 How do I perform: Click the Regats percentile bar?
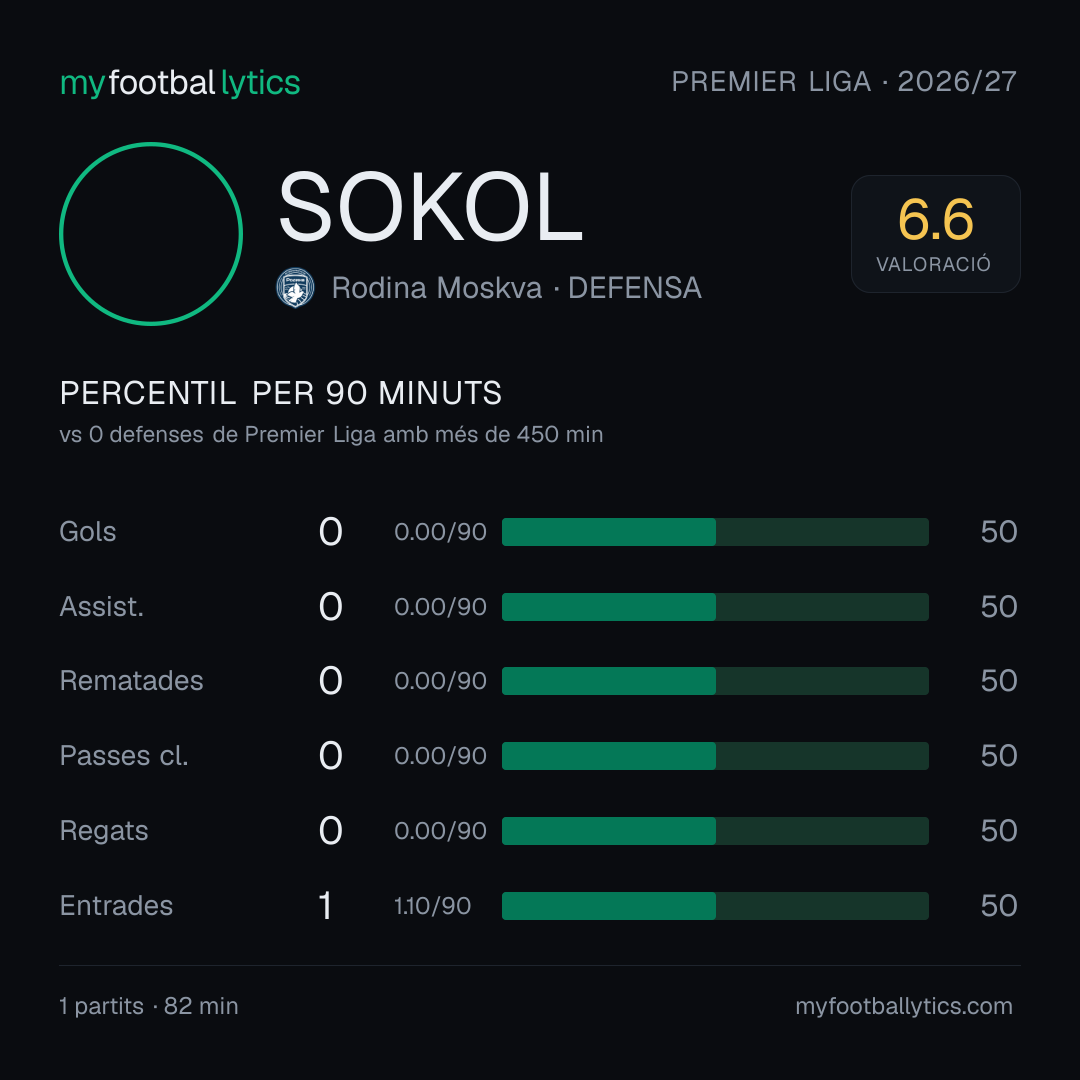(715, 831)
